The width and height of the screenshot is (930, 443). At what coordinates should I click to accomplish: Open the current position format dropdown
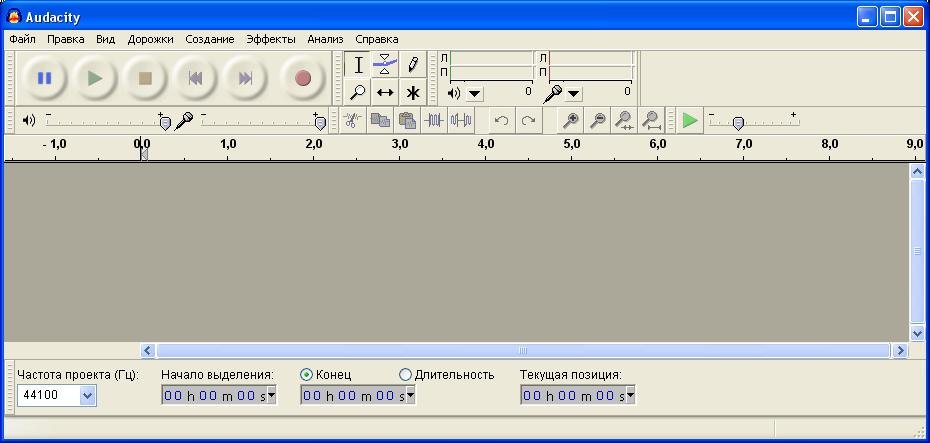click(630, 396)
